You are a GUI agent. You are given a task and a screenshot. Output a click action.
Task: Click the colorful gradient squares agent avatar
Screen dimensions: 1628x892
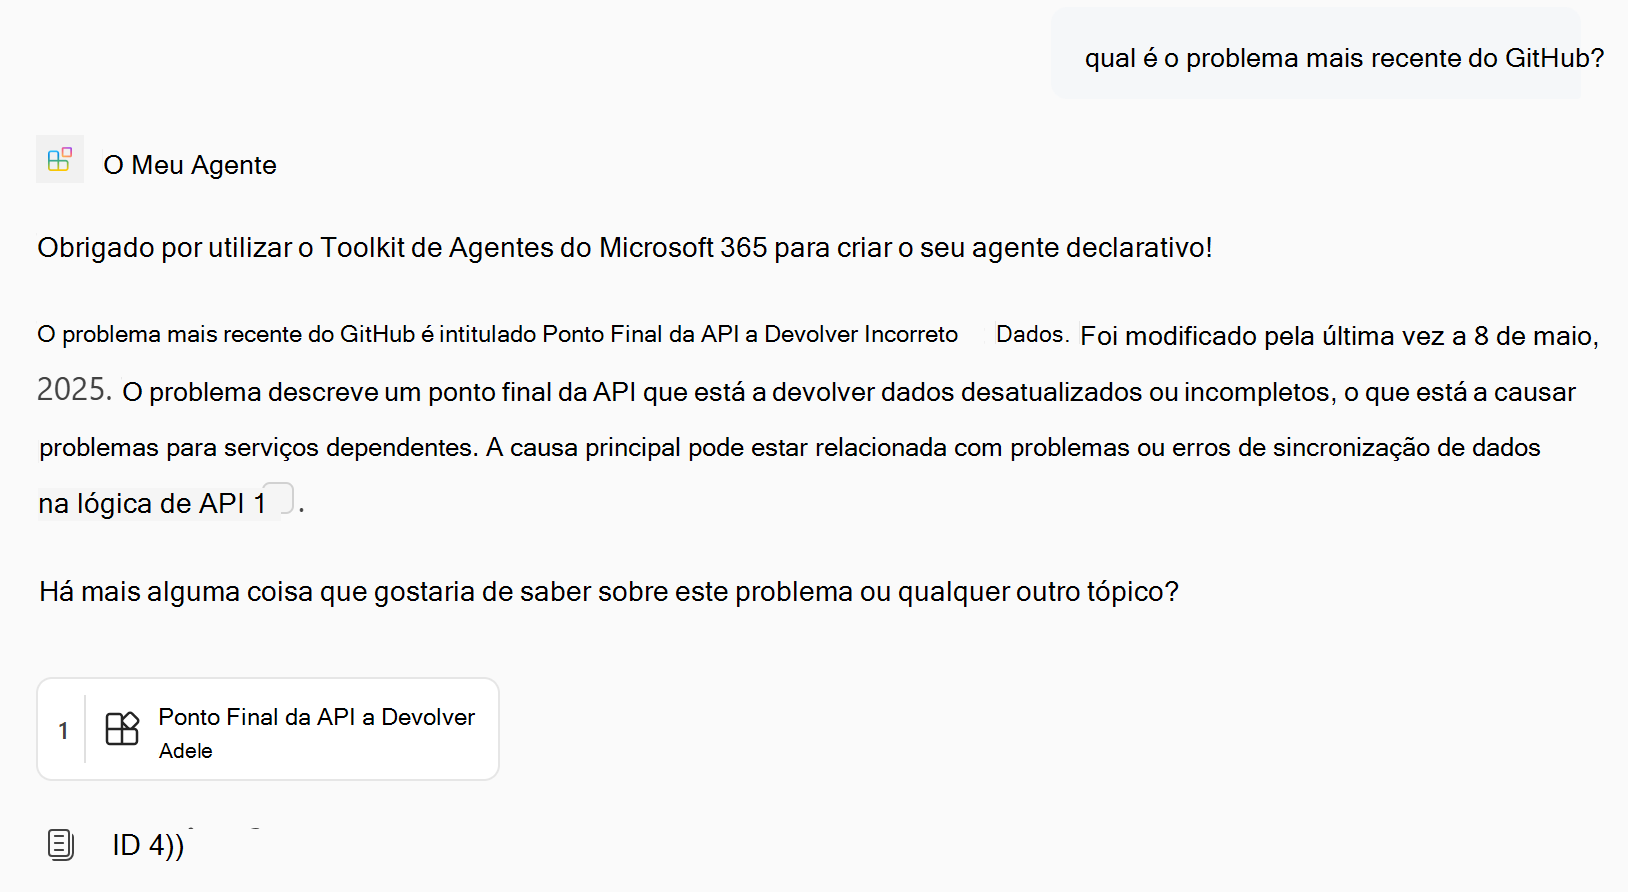click(x=60, y=159)
